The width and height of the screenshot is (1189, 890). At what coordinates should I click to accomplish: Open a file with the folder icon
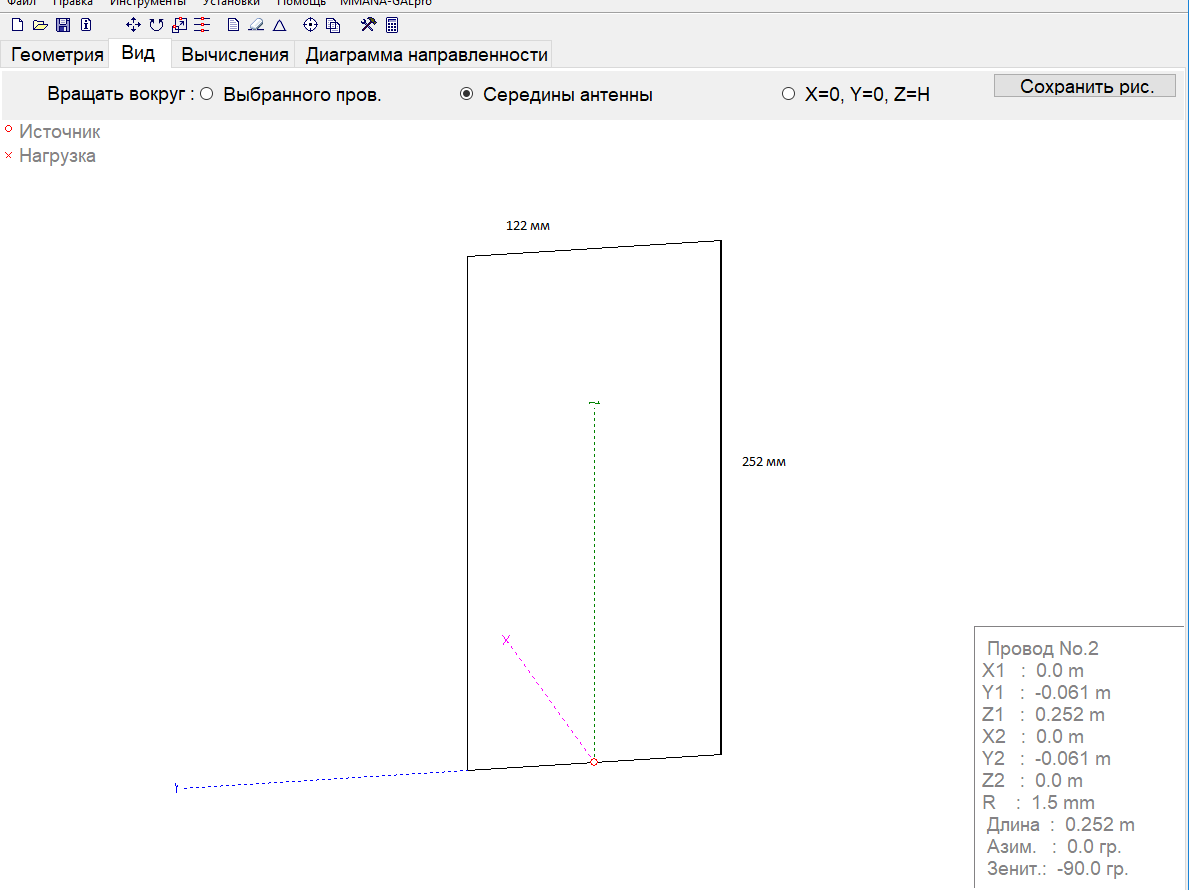(x=40, y=25)
